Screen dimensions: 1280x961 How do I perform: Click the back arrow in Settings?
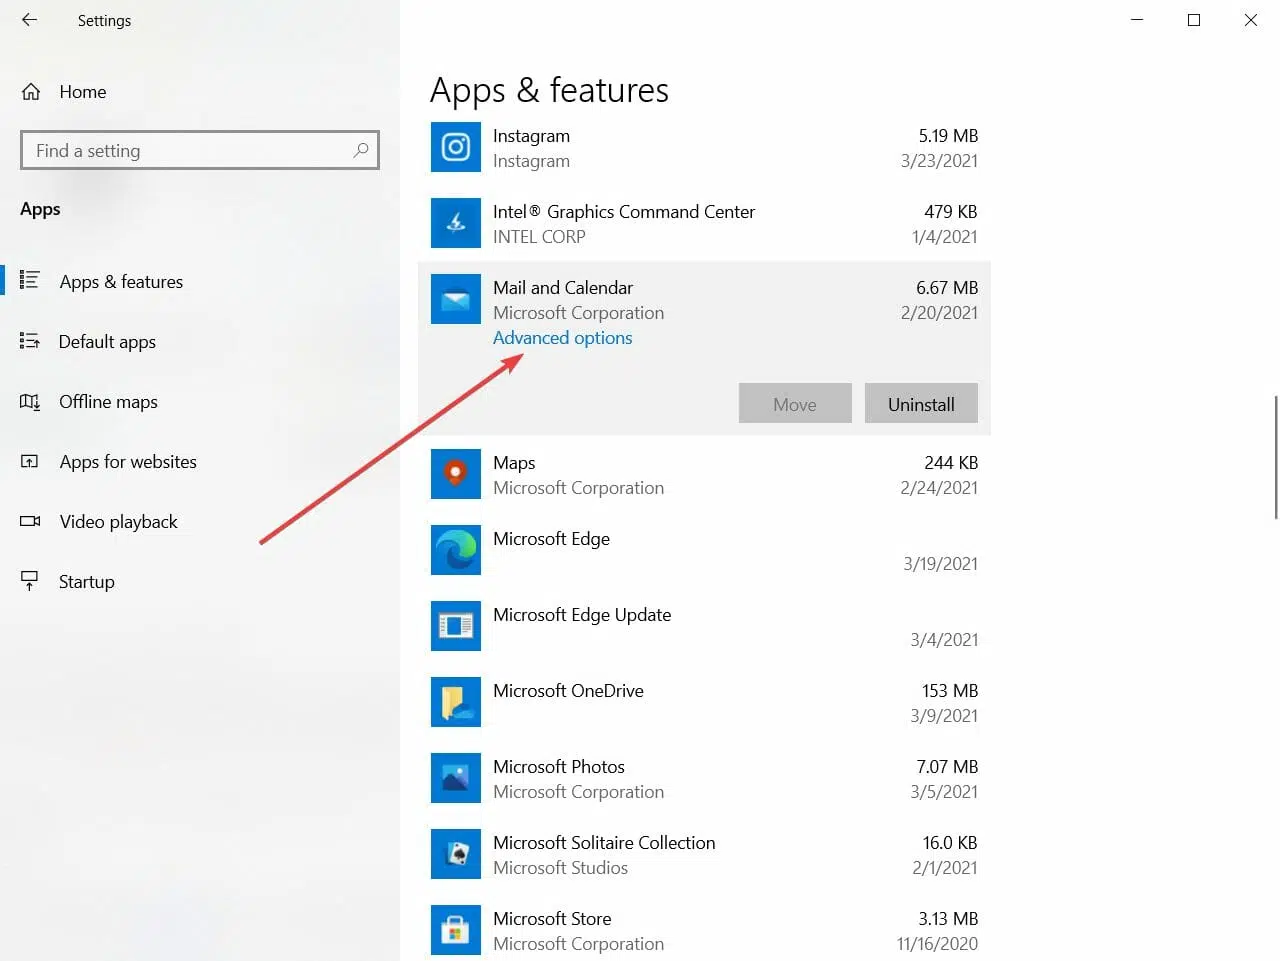(29, 20)
